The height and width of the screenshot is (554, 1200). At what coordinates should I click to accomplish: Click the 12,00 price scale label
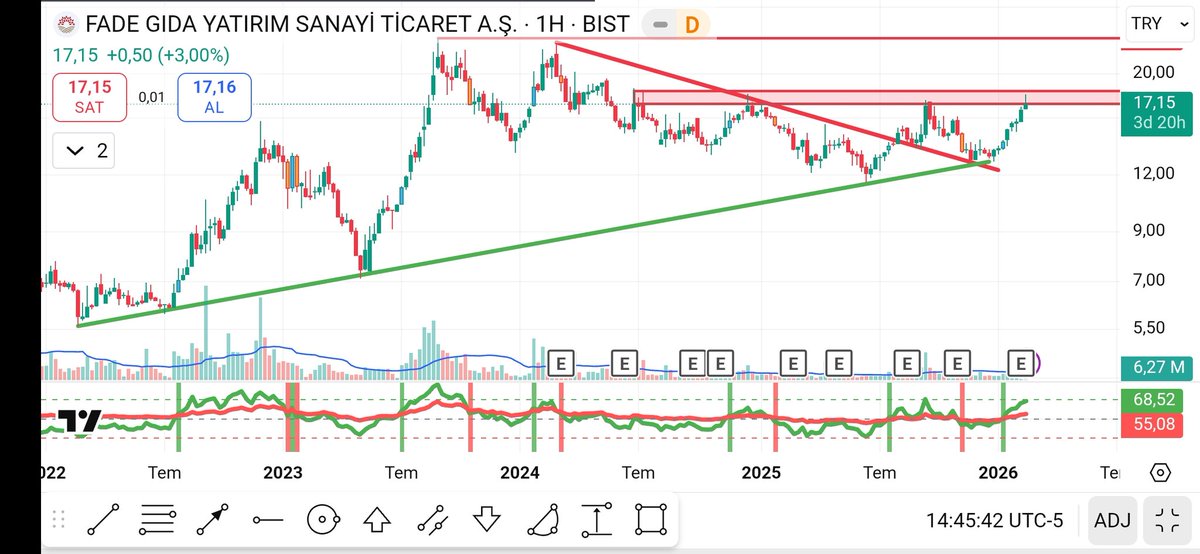click(1152, 173)
